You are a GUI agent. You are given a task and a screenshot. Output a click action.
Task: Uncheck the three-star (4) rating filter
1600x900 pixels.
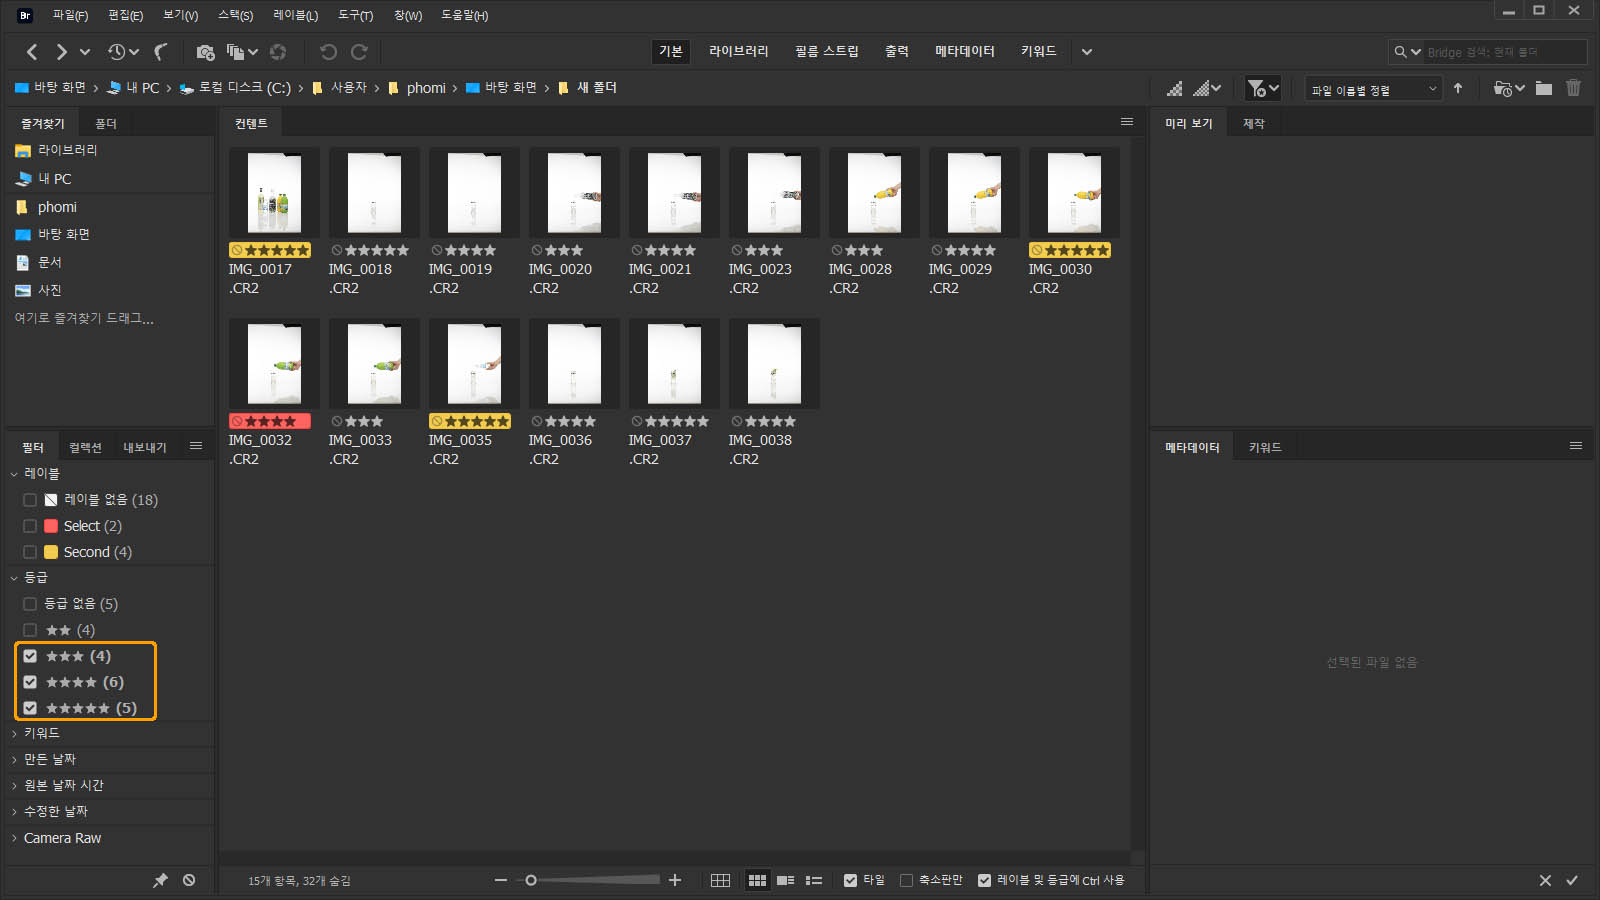point(30,656)
